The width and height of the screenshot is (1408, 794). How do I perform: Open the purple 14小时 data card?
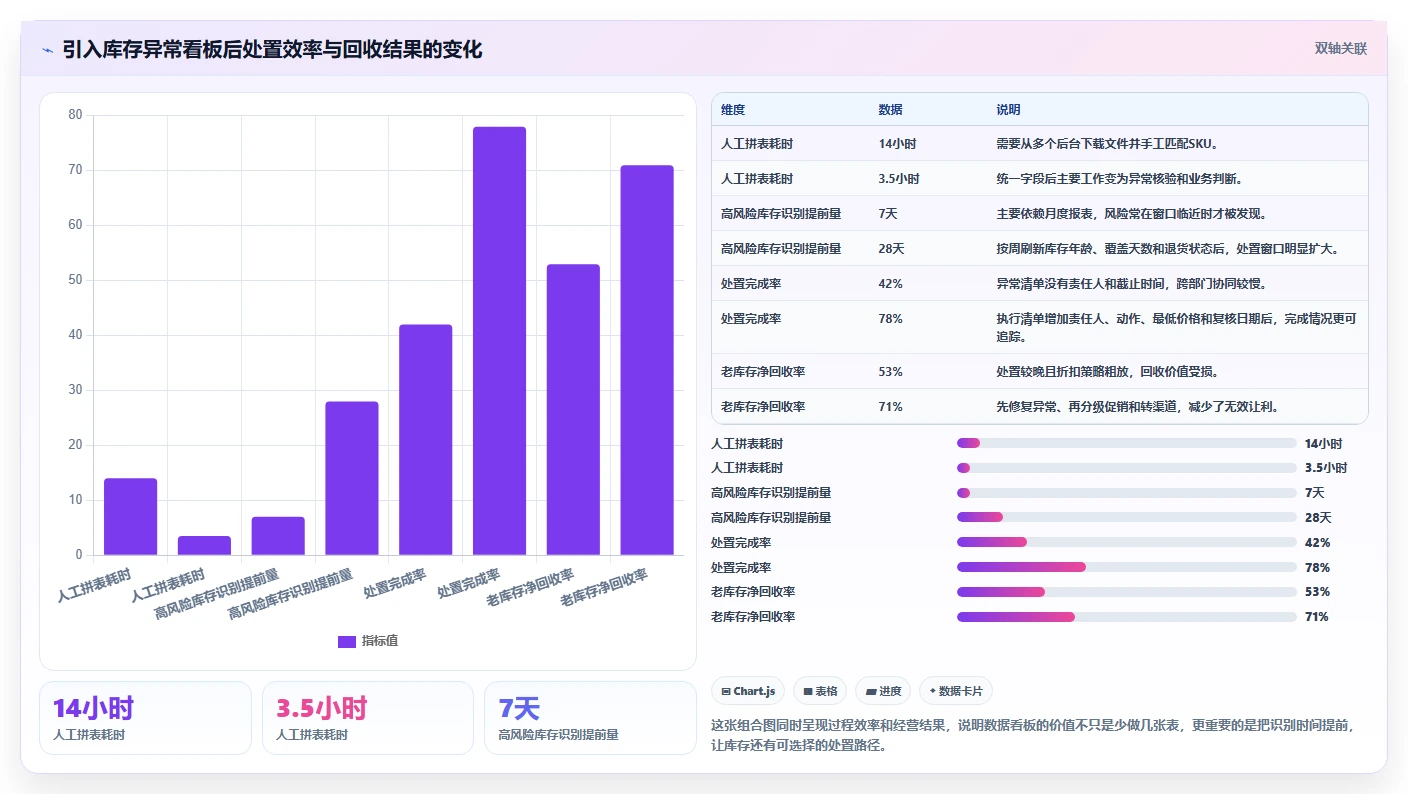pyautogui.click(x=145, y=718)
